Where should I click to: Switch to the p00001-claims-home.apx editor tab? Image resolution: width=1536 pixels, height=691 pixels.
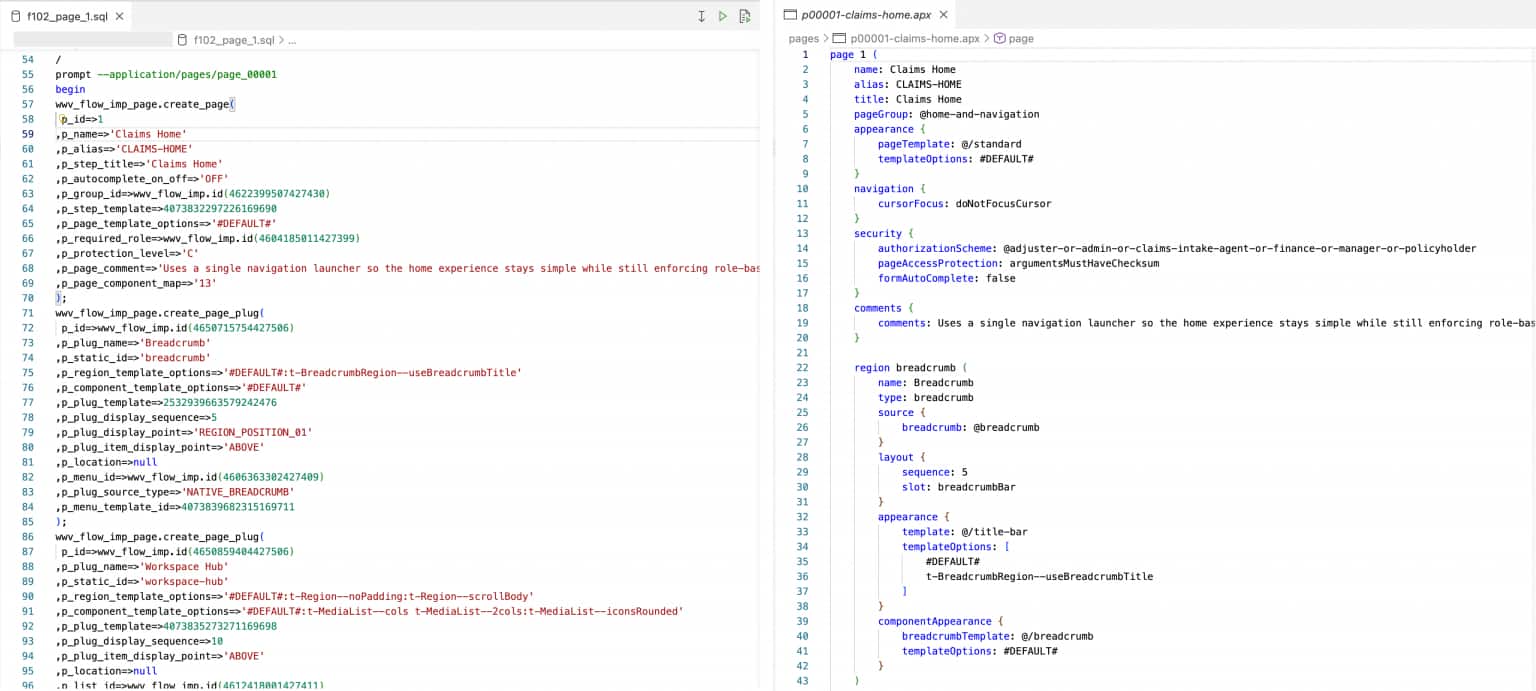click(866, 15)
